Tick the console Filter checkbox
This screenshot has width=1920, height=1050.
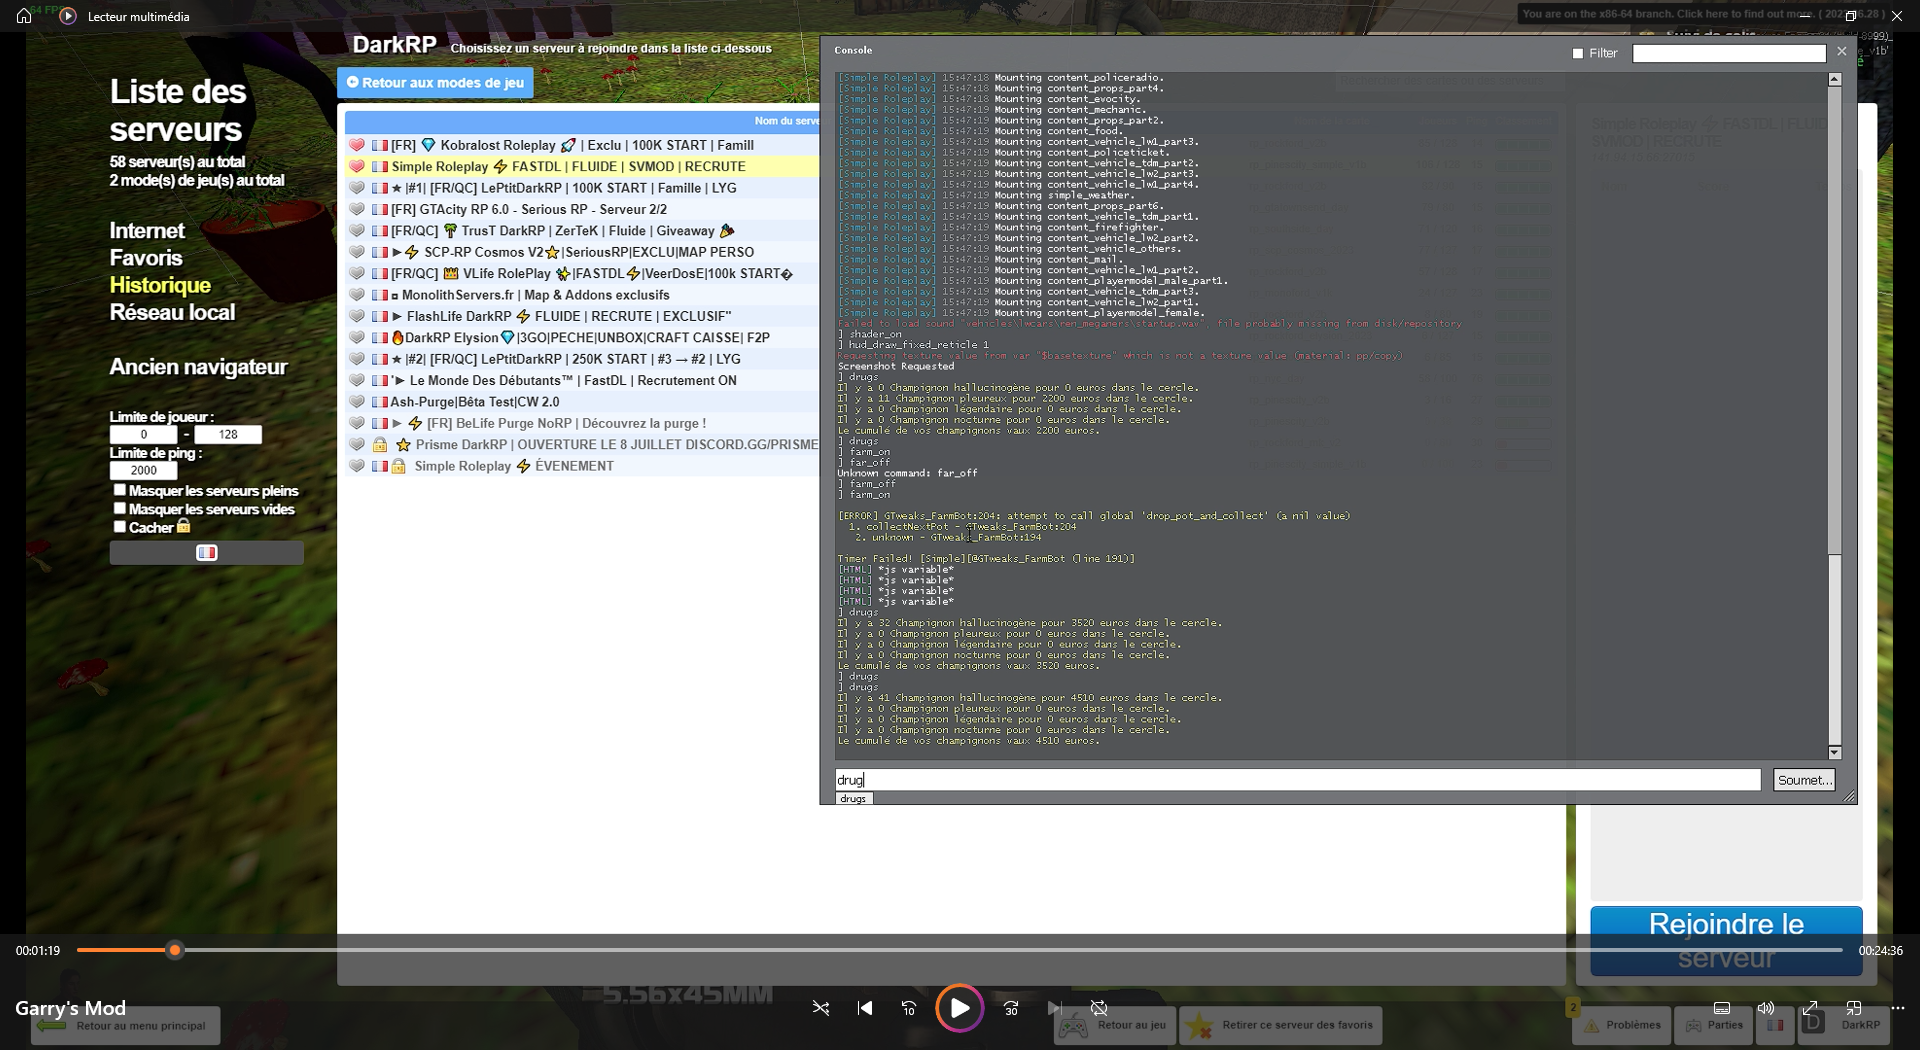[1578, 54]
